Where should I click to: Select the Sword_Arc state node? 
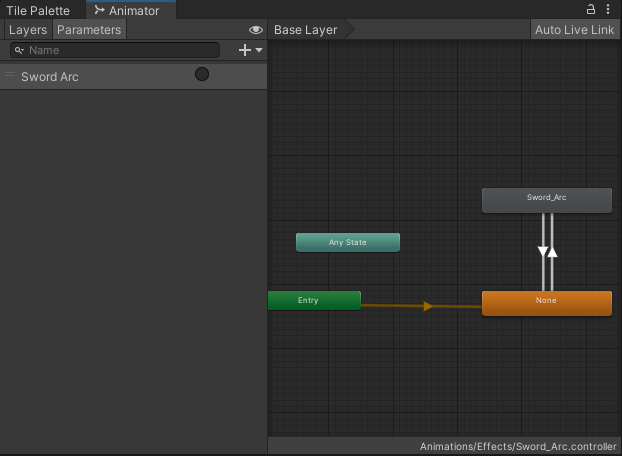click(547, 200)
